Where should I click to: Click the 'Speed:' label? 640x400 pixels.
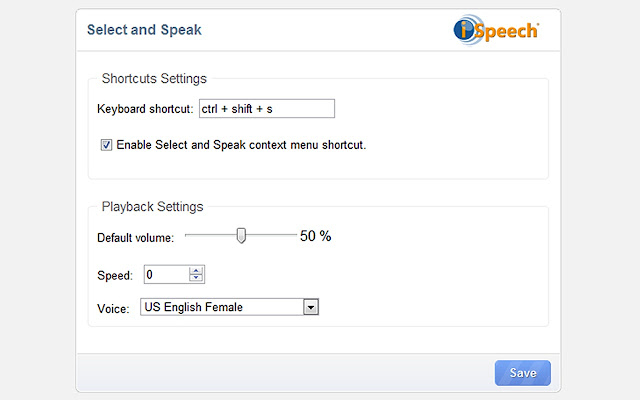[x=115, y=275]
